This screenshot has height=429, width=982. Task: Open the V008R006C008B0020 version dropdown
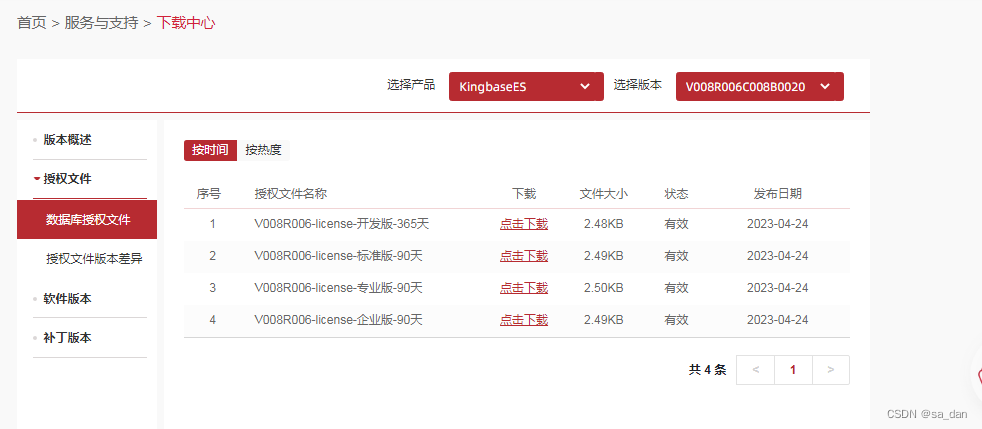tap(759, 86)
